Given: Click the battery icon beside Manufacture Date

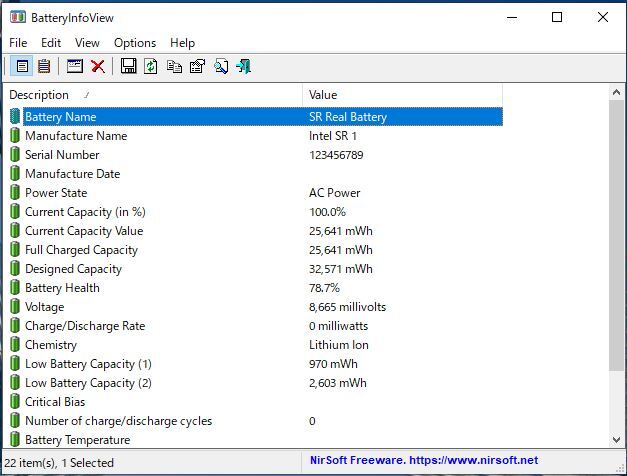Looking at the screenshot, I should (x=15, y=174).
